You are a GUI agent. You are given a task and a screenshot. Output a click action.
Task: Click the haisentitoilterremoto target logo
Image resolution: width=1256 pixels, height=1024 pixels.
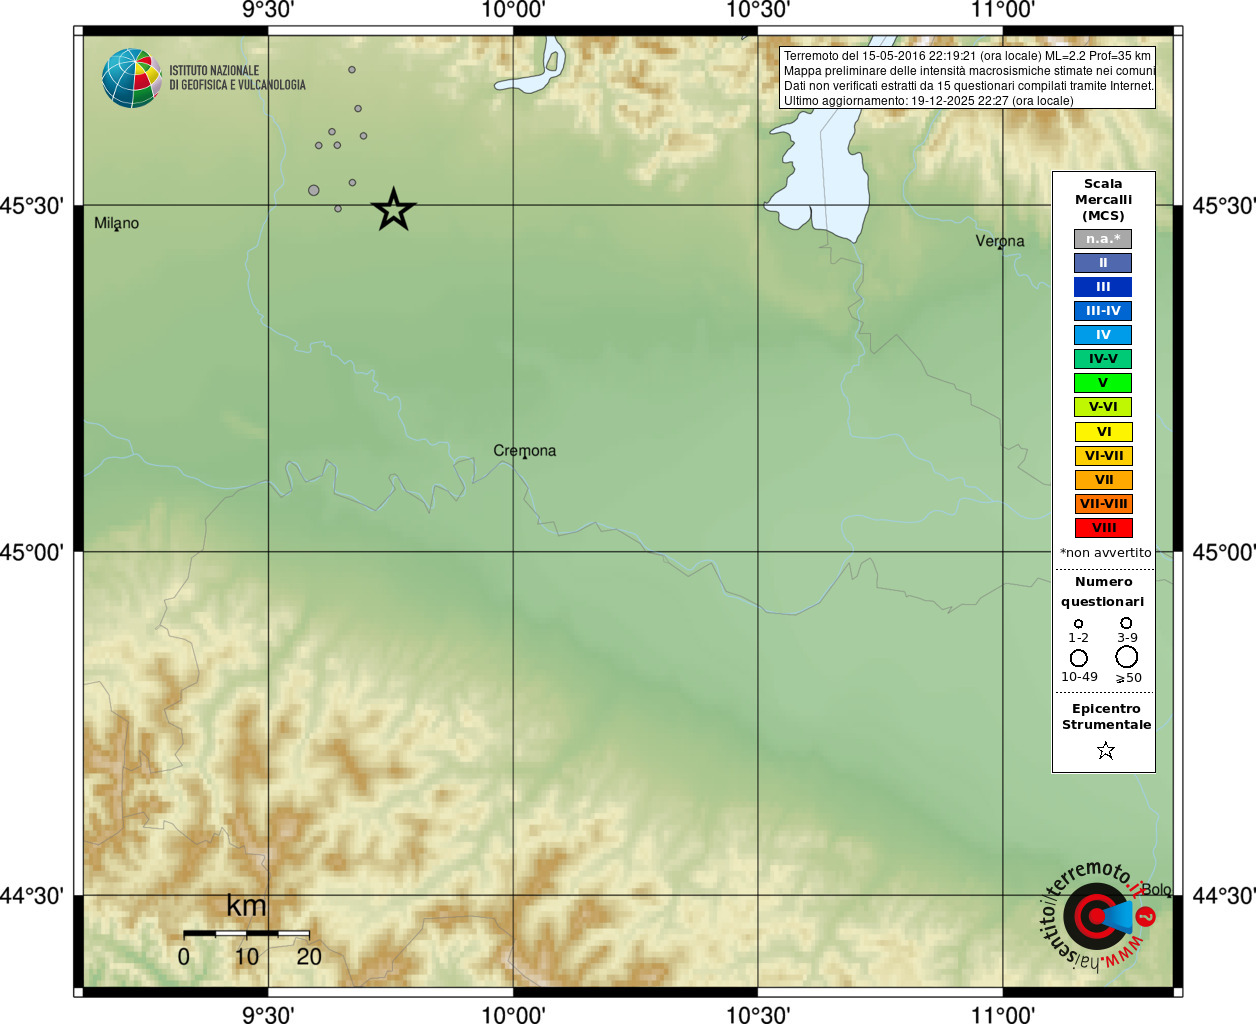1098,915
